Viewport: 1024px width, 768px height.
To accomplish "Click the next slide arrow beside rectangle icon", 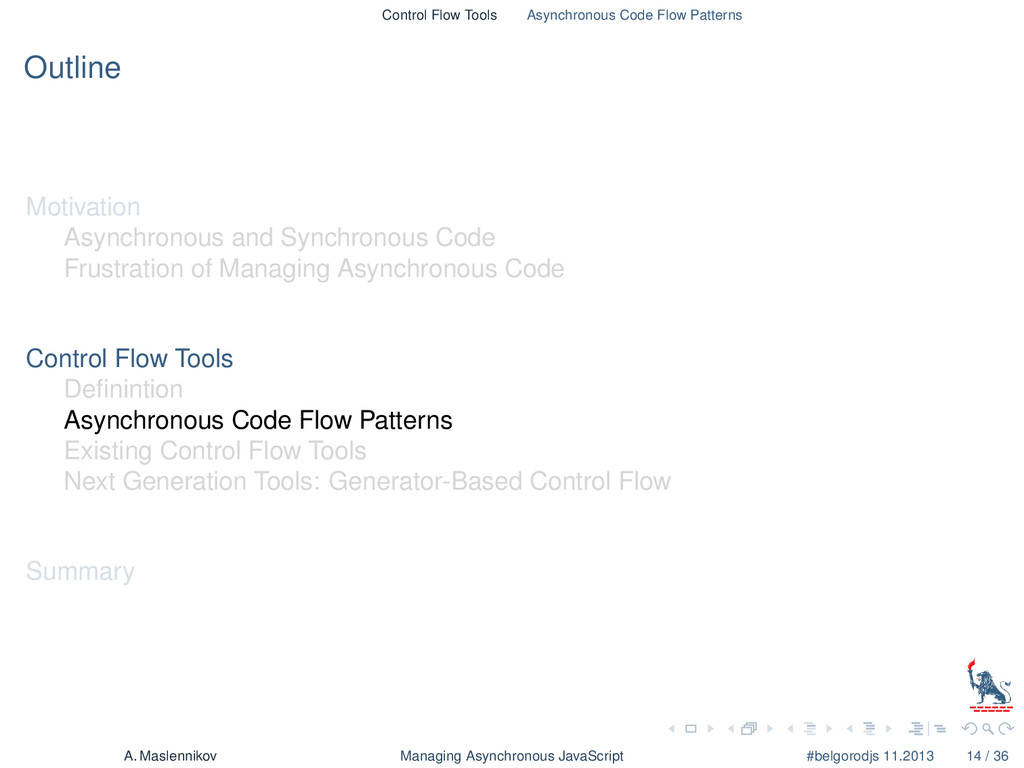I will [x=711, y=729].
